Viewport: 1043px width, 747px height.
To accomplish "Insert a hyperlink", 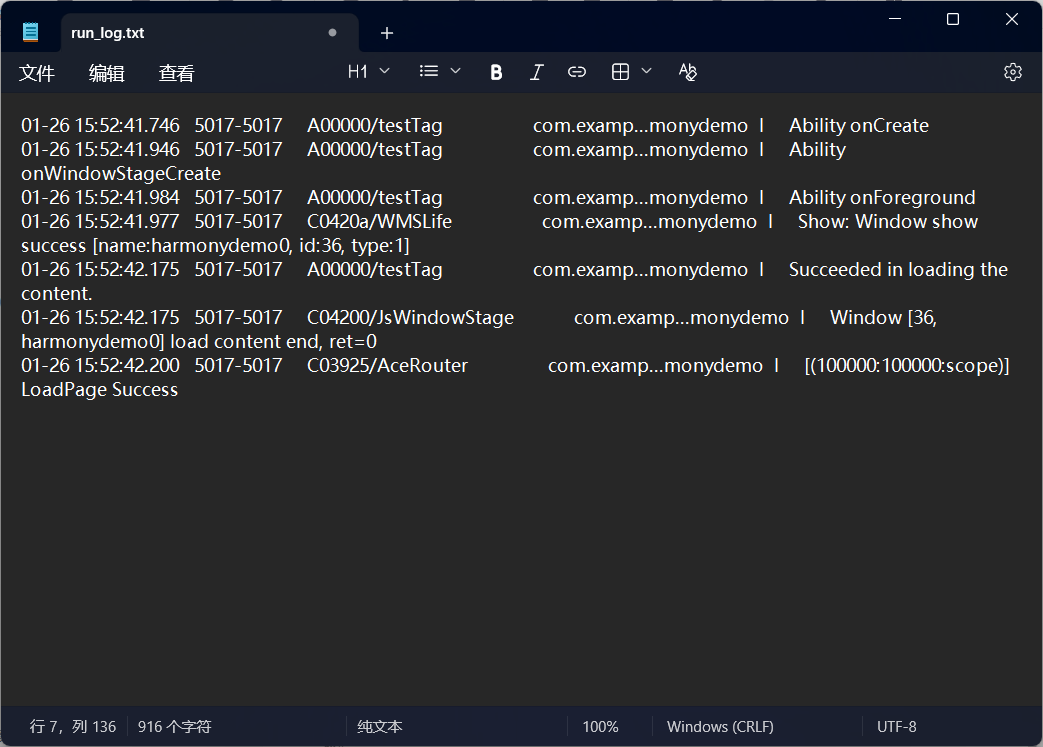I will coord(577,72).
